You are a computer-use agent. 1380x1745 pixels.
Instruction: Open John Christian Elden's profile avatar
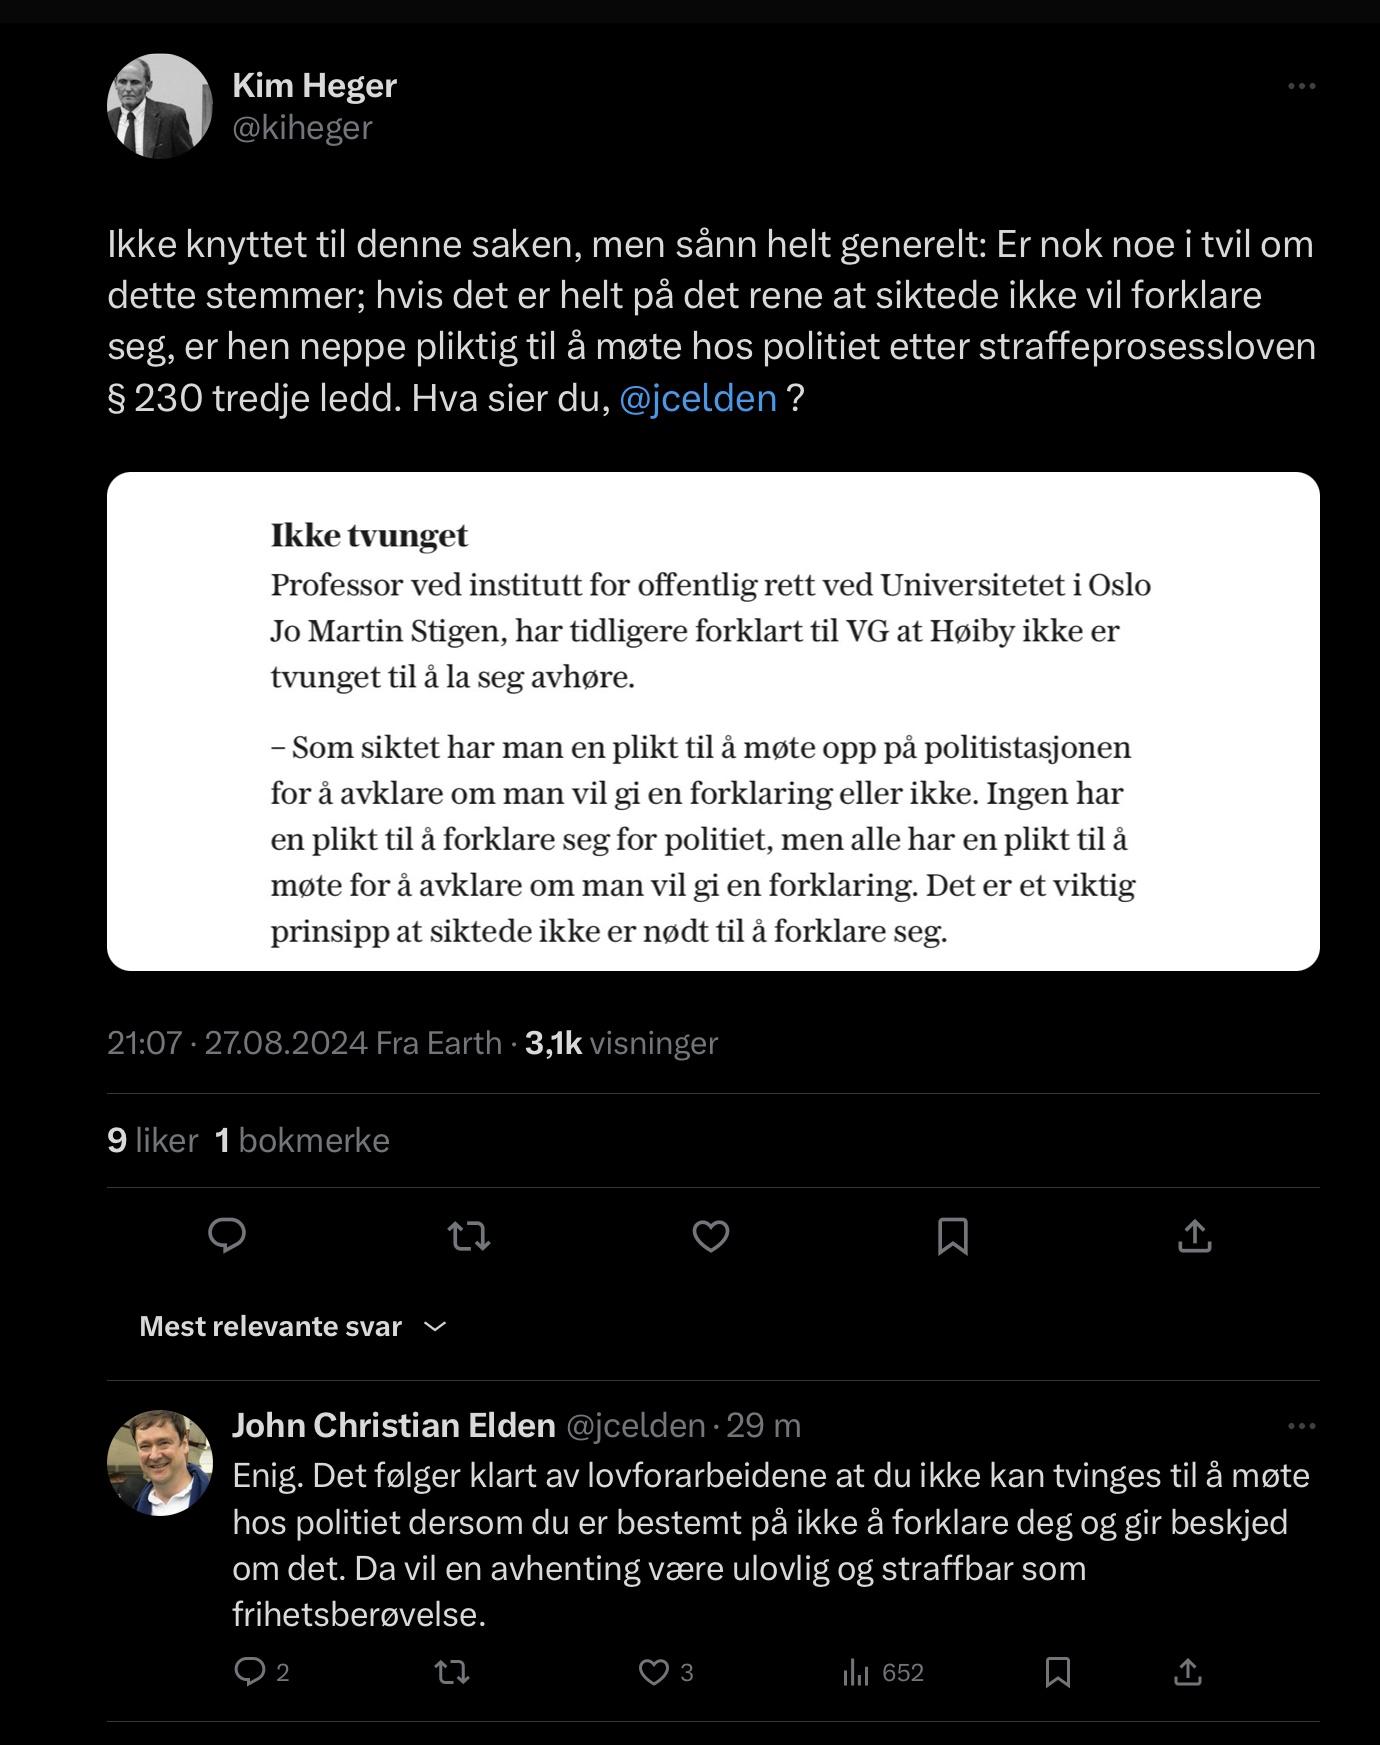160,1463
